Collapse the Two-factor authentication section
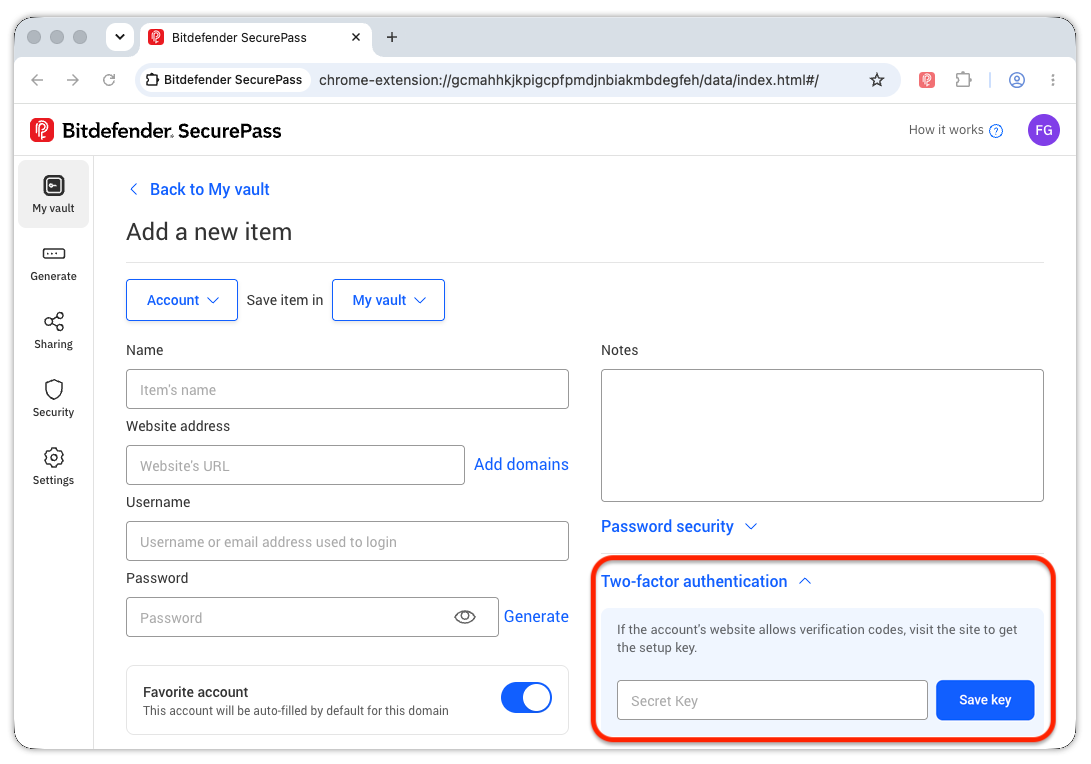1091x764 pixels. pos(706,581)
